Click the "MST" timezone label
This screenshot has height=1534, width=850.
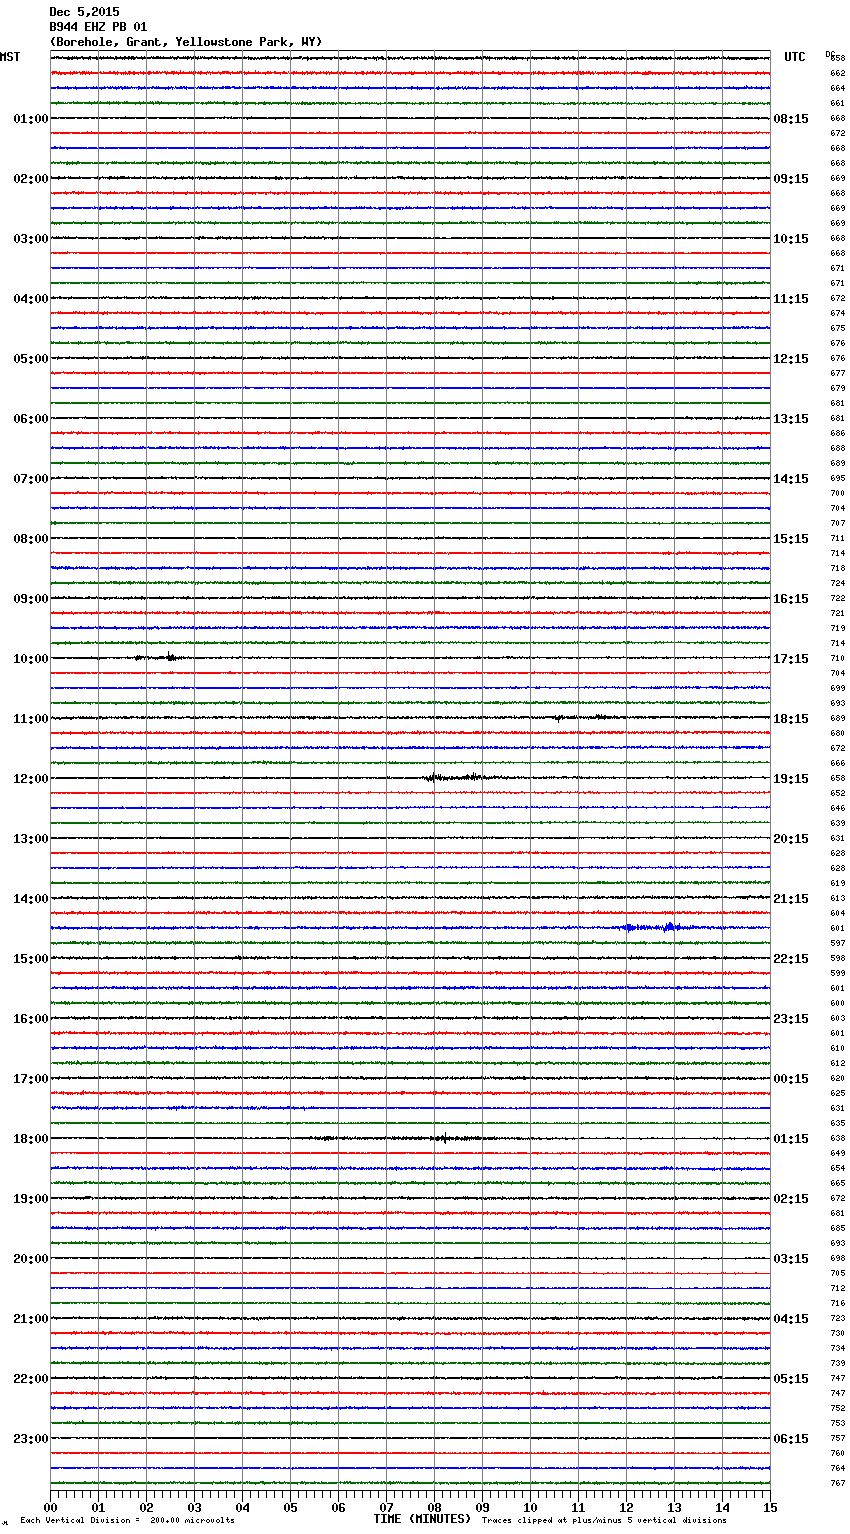click(x=10, y=57)
